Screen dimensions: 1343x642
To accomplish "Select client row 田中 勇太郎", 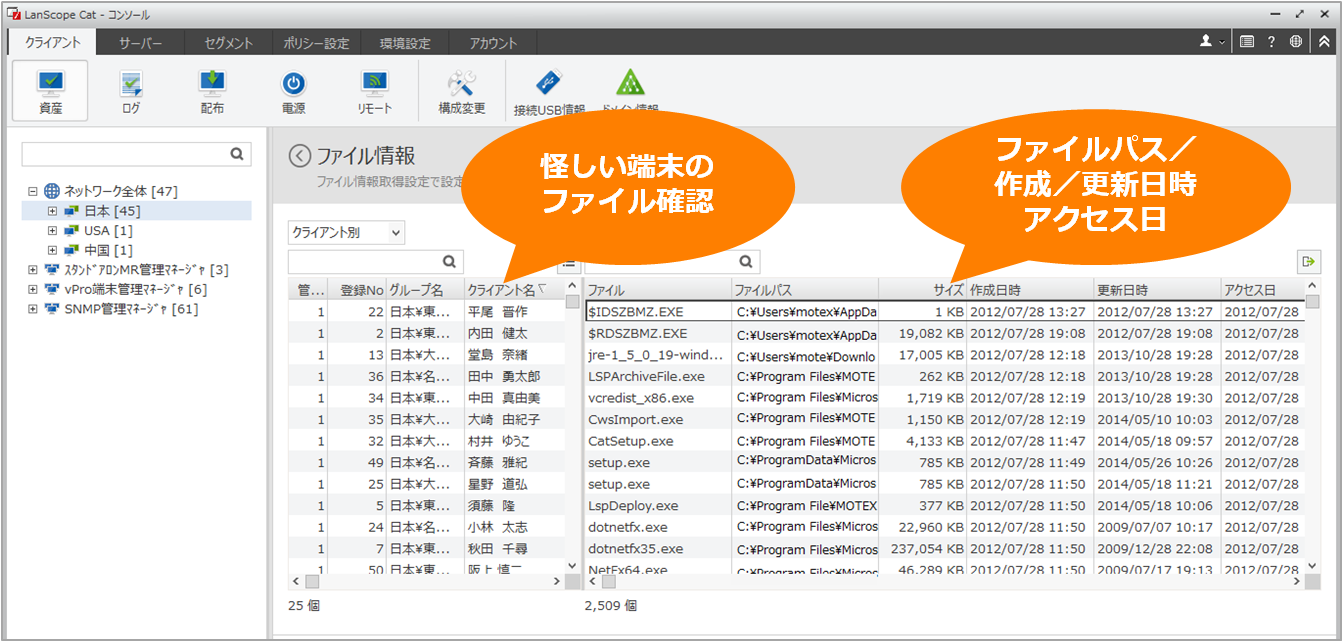I will click(x=427, y=376).
